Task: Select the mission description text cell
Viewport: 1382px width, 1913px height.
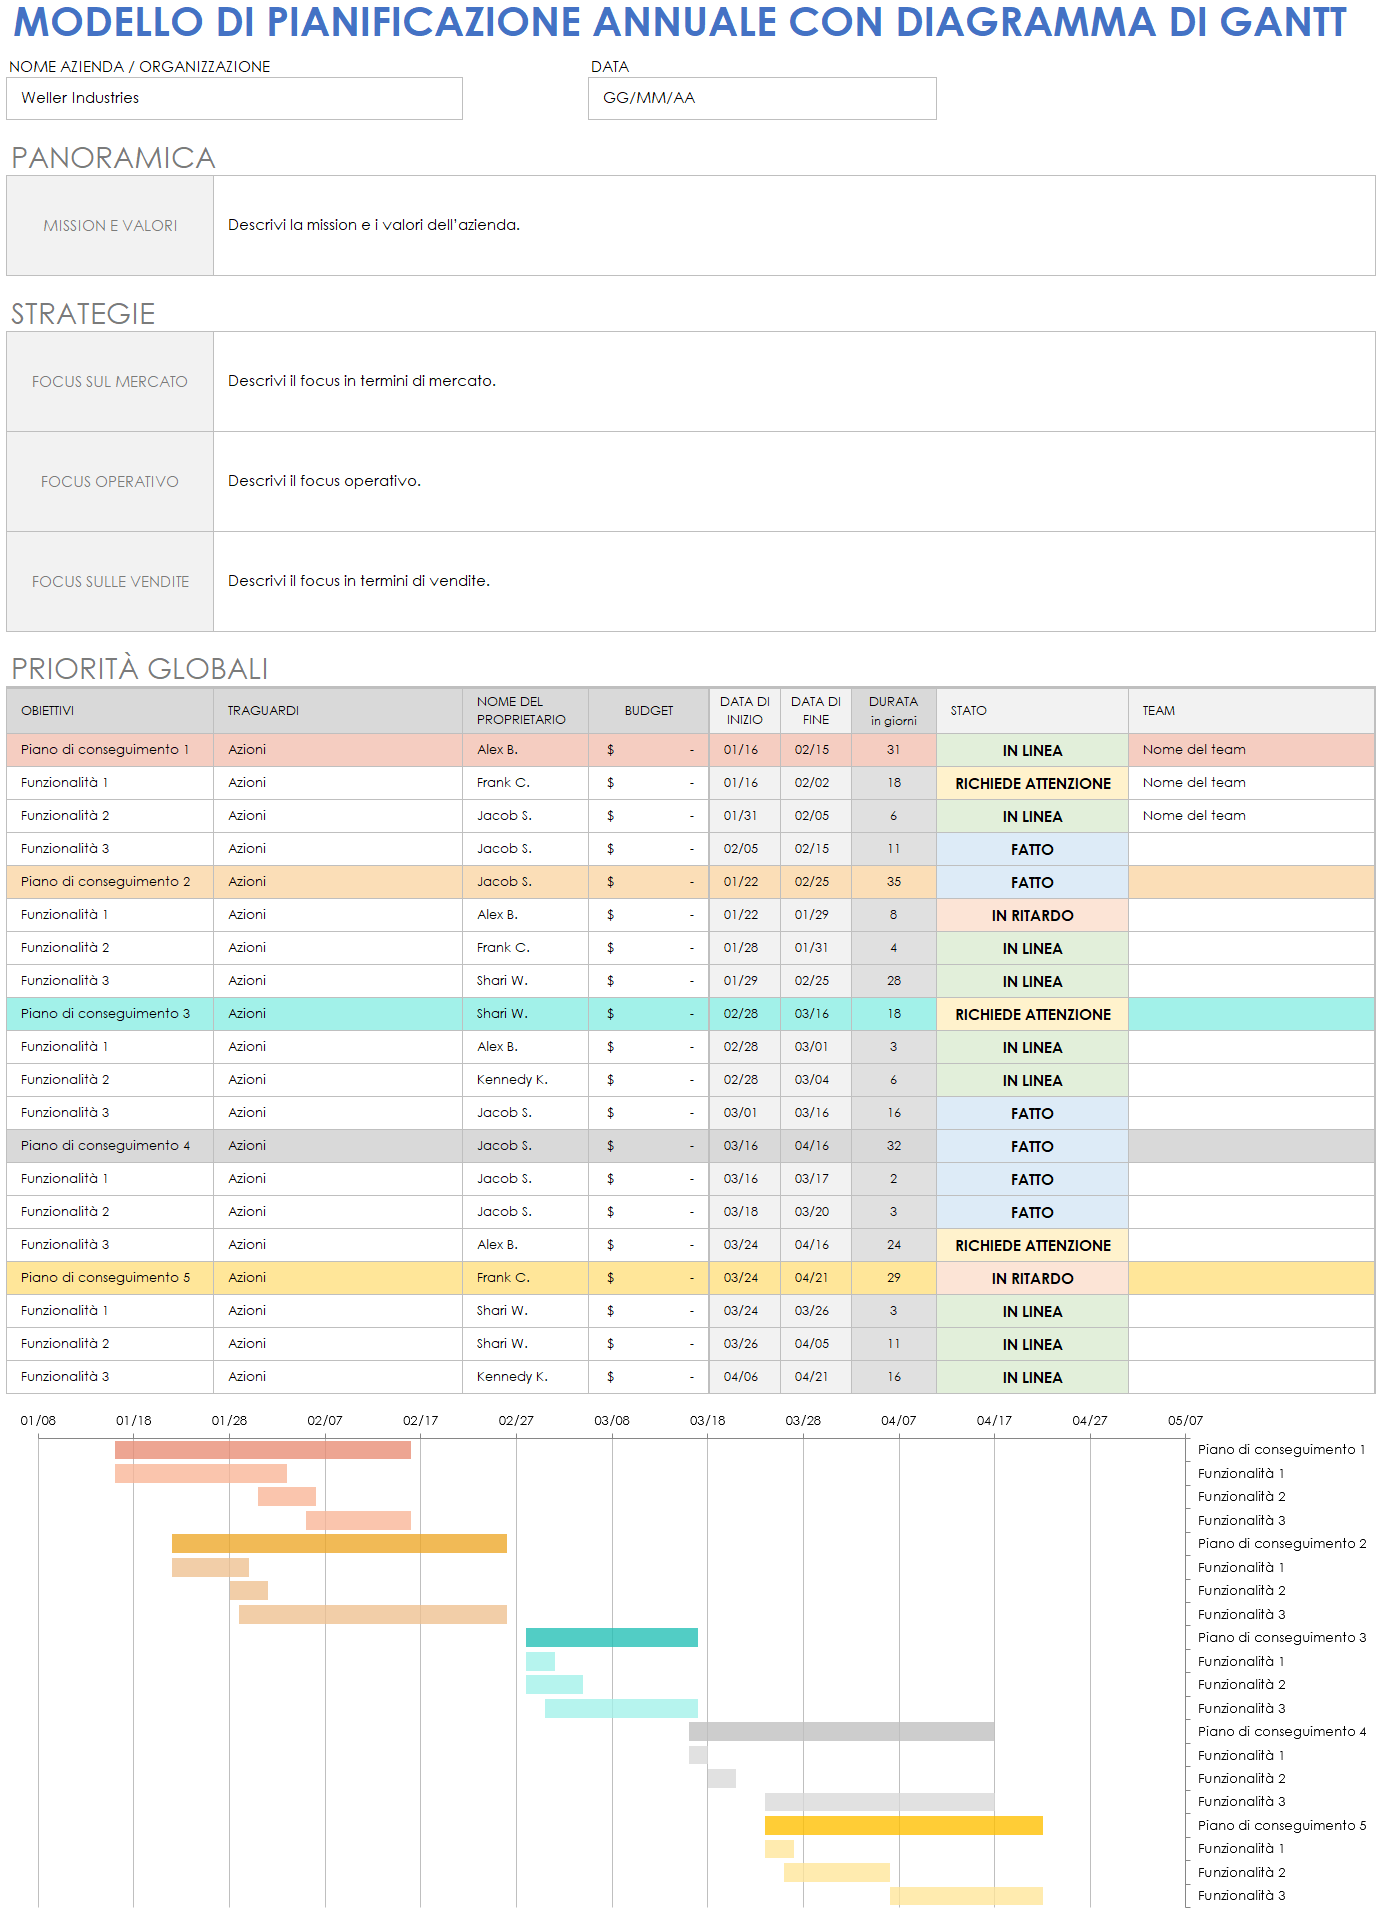Action: coord(794,225)
